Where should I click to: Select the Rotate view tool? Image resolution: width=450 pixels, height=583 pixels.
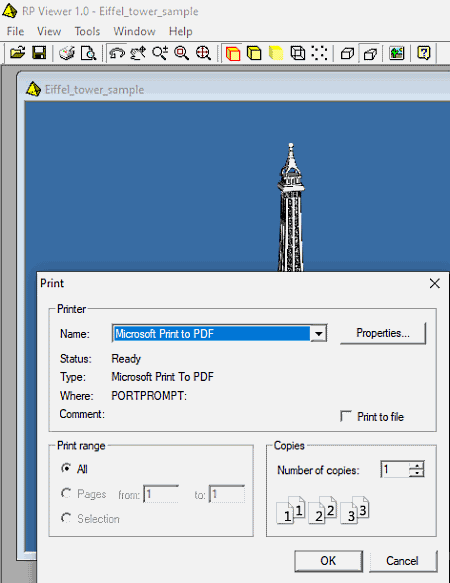coord(116,53)
